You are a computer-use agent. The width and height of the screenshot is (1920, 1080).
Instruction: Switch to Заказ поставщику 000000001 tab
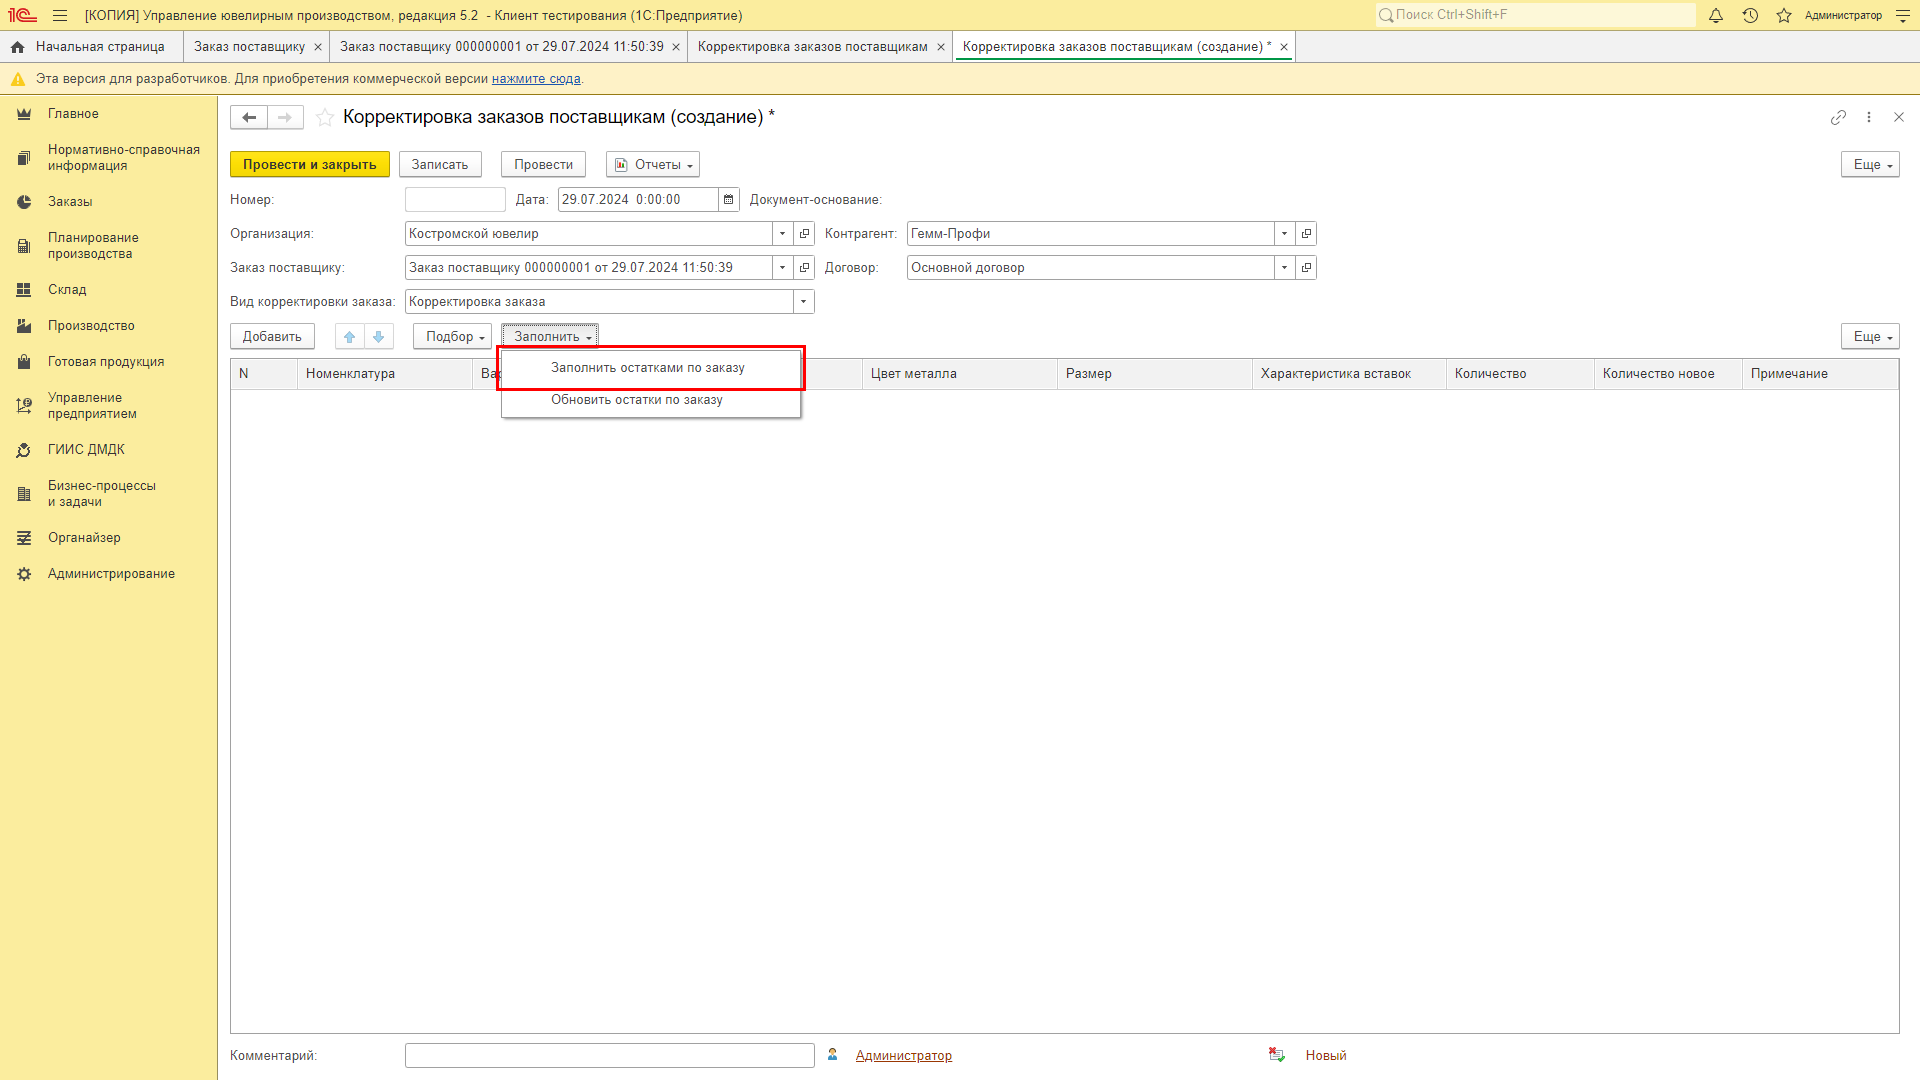[502, 47]
